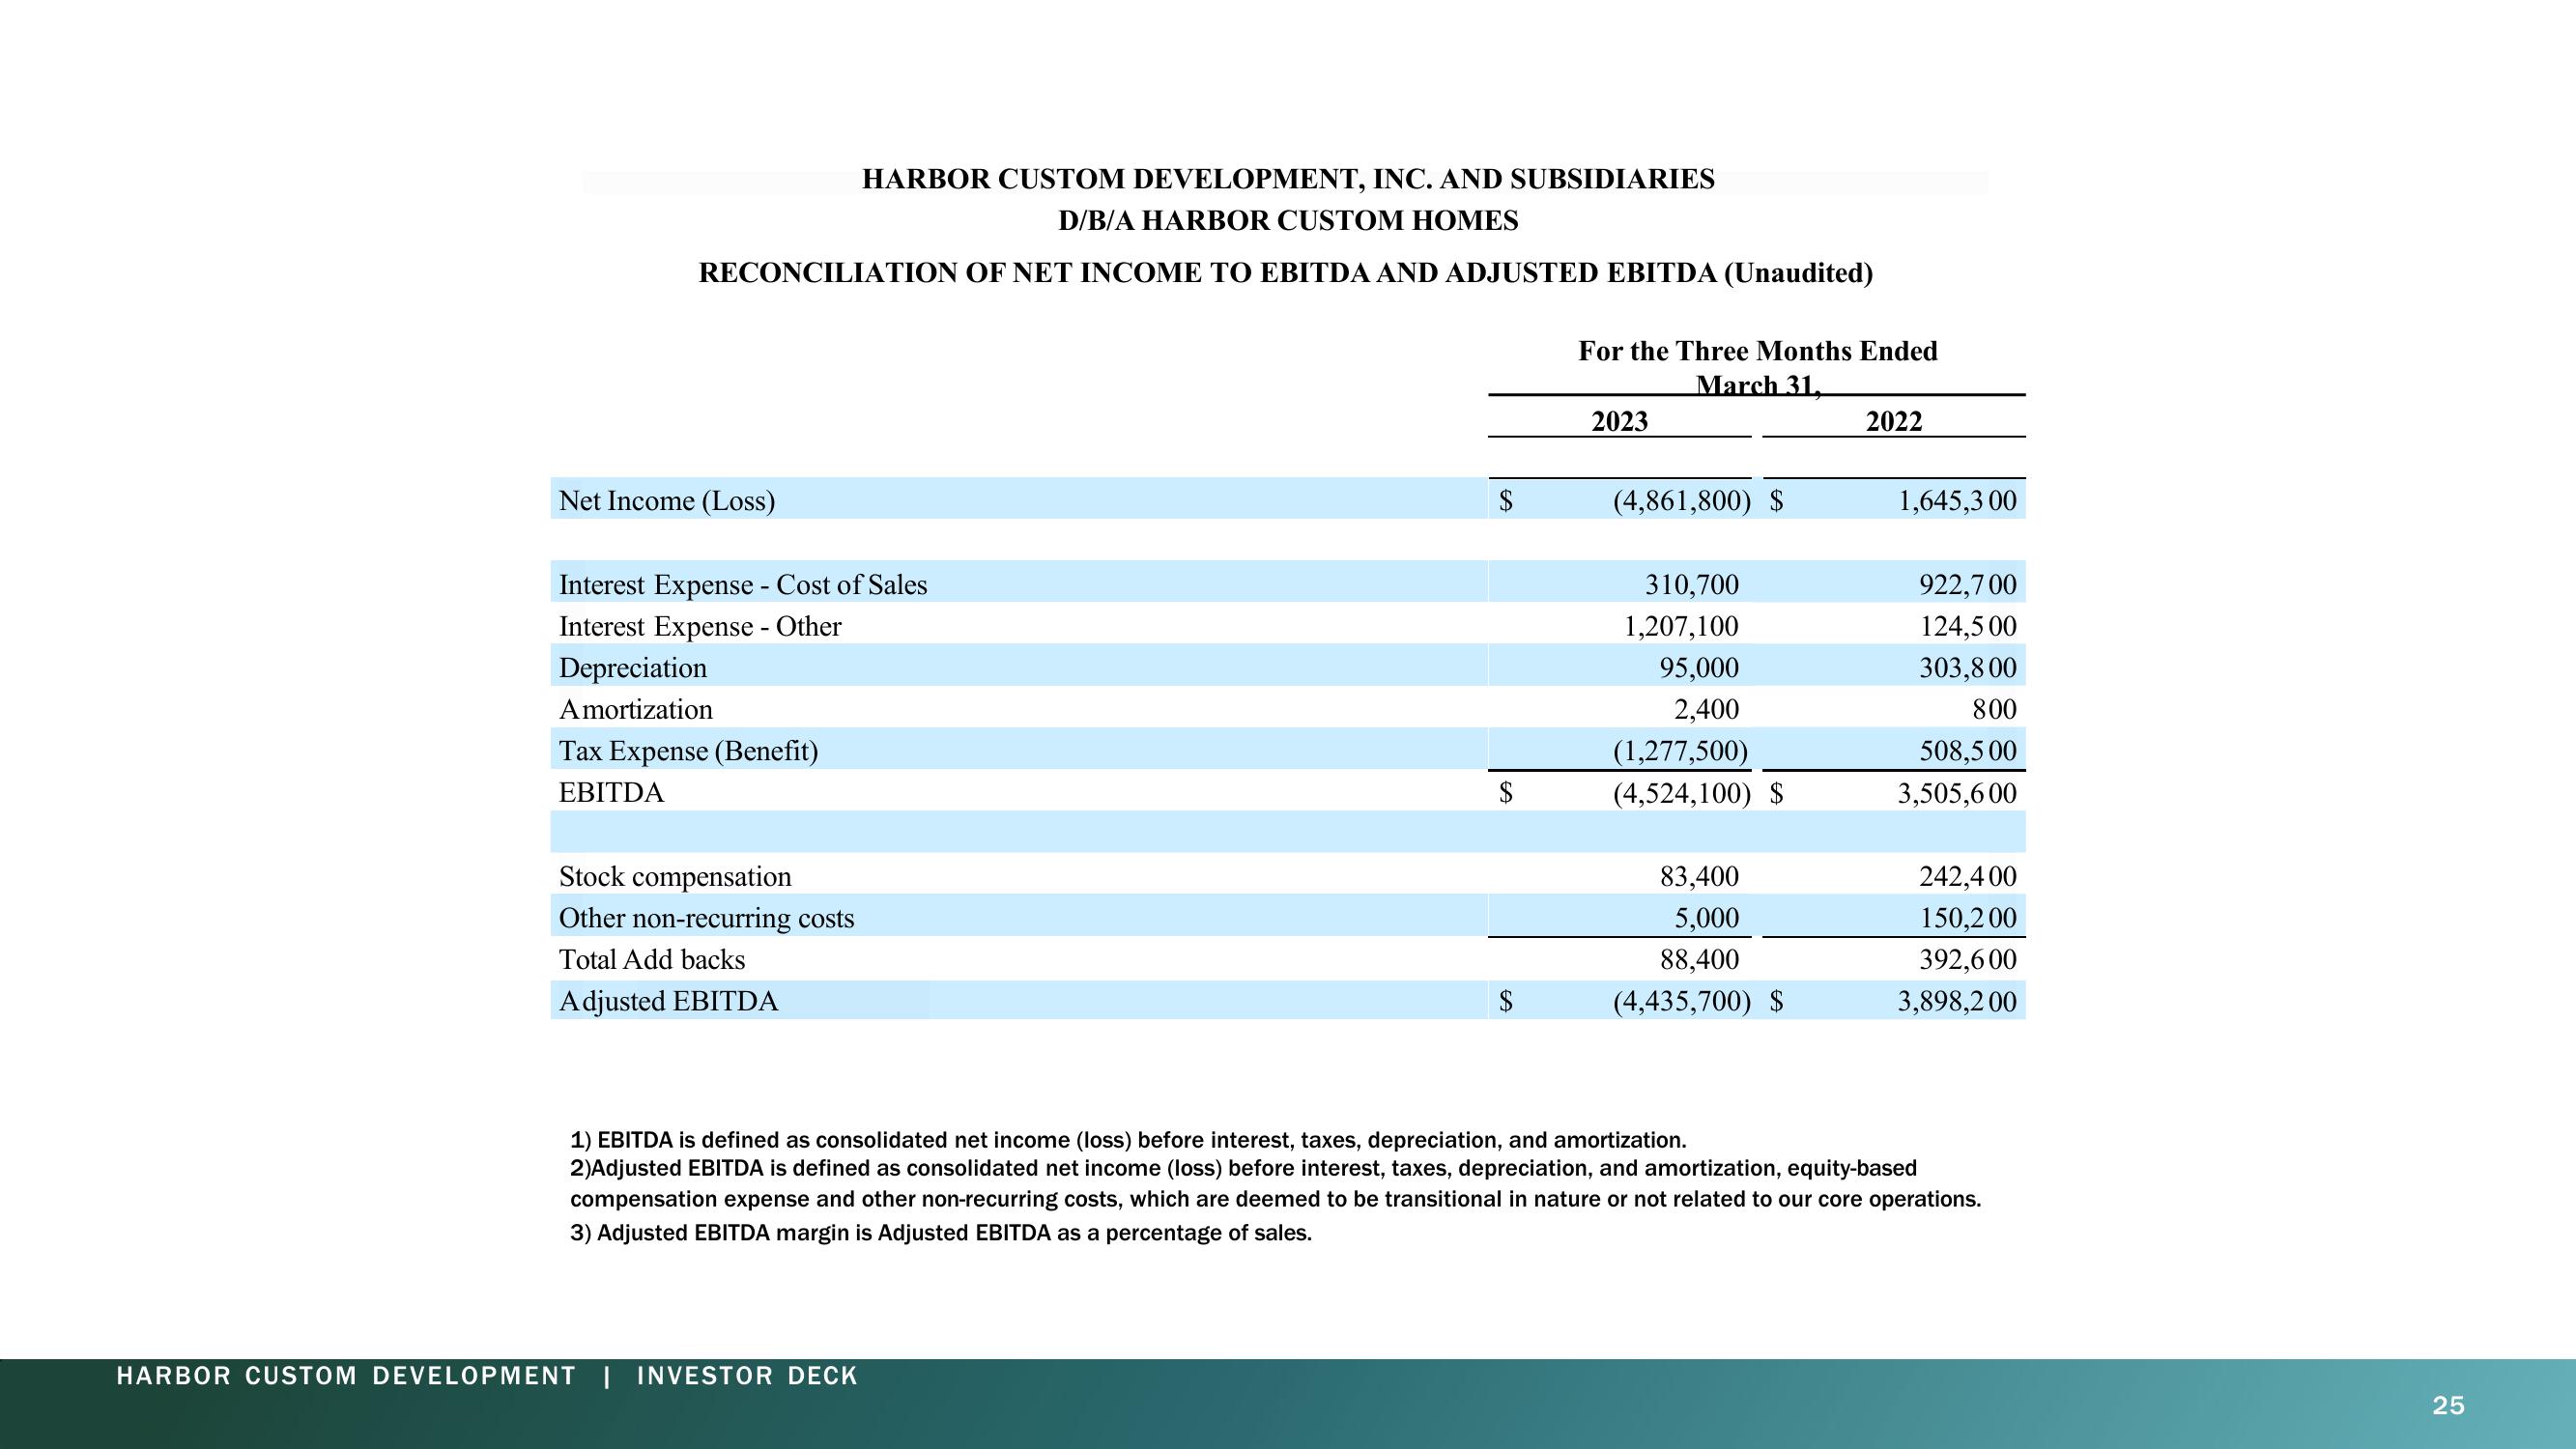Image resolution: width=2576 pixels, height=1449 pixels.
Task: Select 'Interest Expense - Other' label
Action: (699, 626)
